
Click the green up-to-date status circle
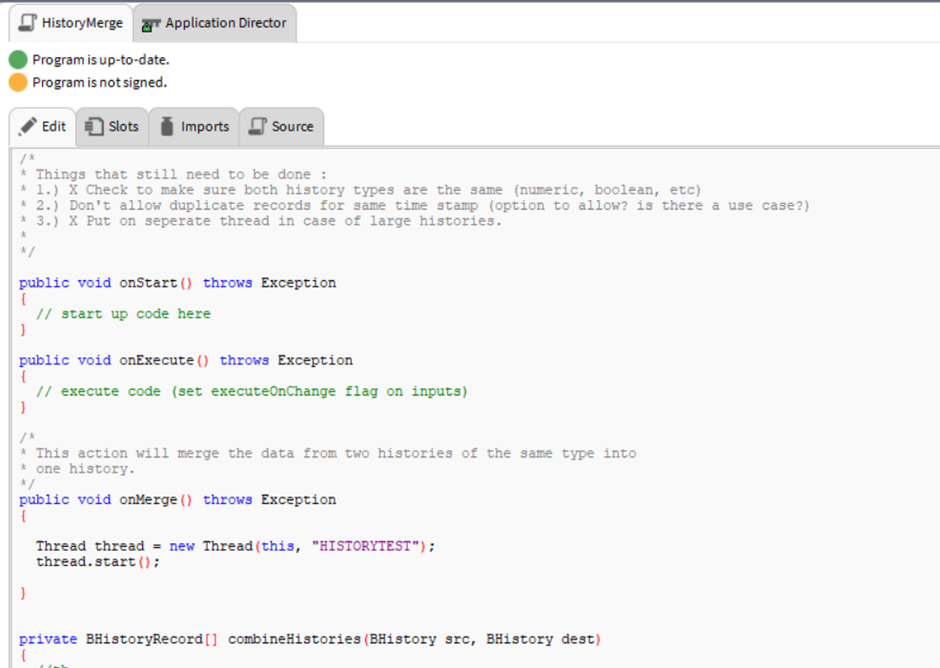click(18, 60)
